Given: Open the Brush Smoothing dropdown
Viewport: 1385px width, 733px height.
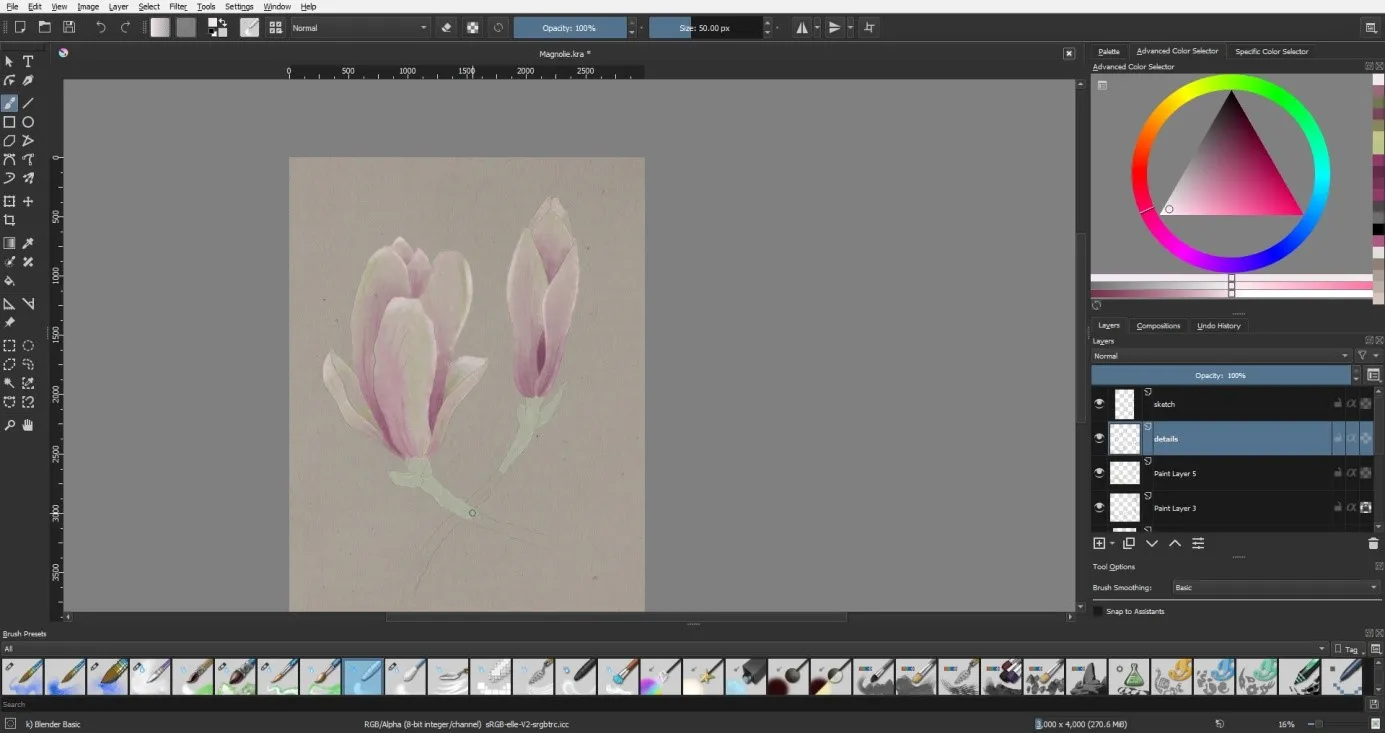Looking at the screenshot, I should [1275, 588].
